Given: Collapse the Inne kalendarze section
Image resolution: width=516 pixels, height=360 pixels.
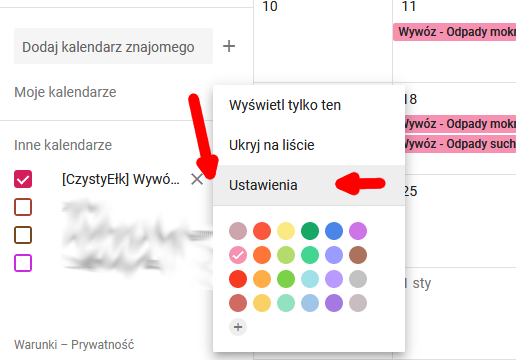Looking at the screenshot, I should click(63, 145).
